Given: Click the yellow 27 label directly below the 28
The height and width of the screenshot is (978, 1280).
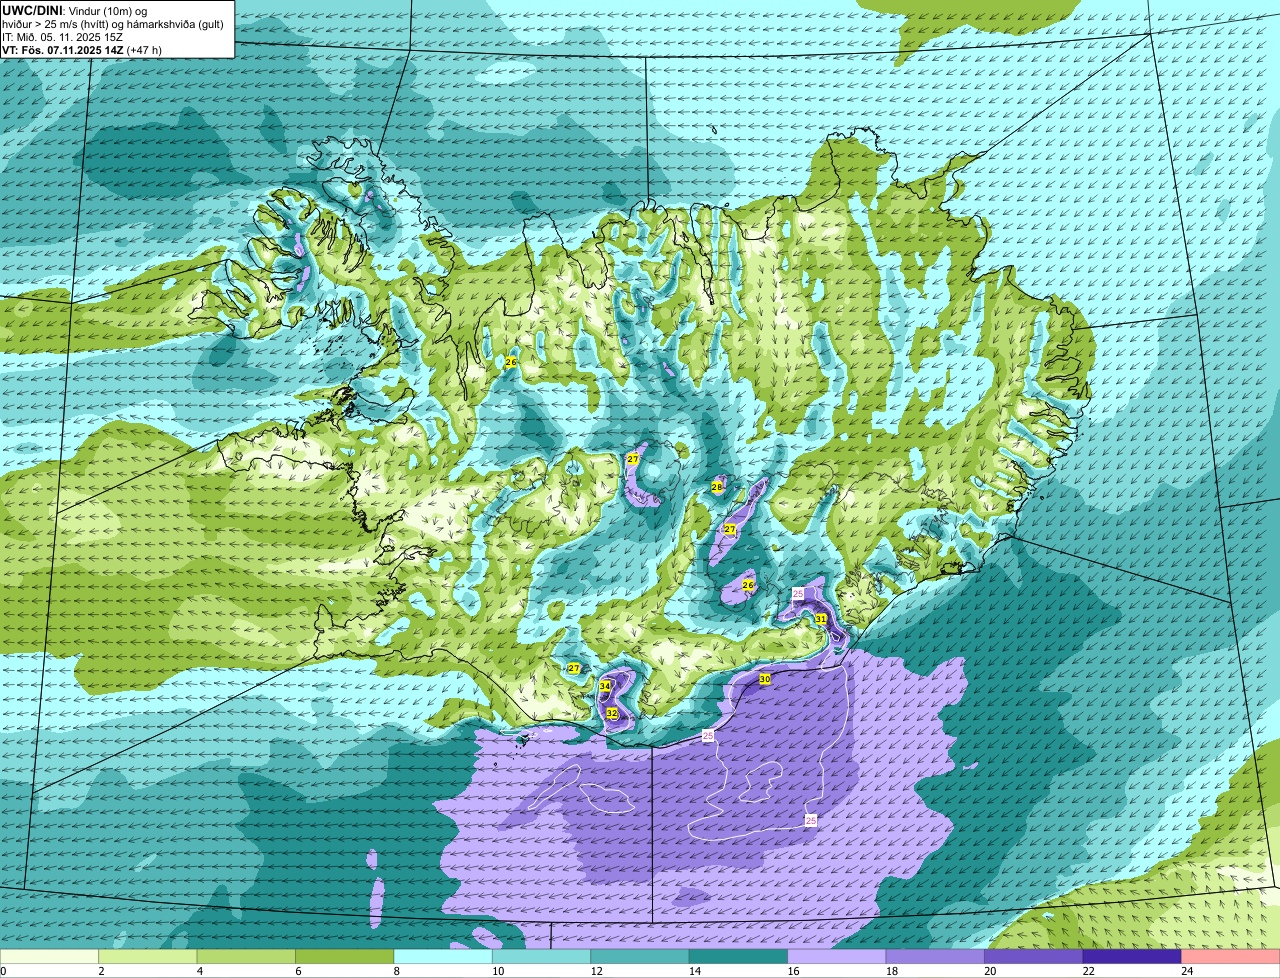Looking at the screenshot, I should coord(730,529).
